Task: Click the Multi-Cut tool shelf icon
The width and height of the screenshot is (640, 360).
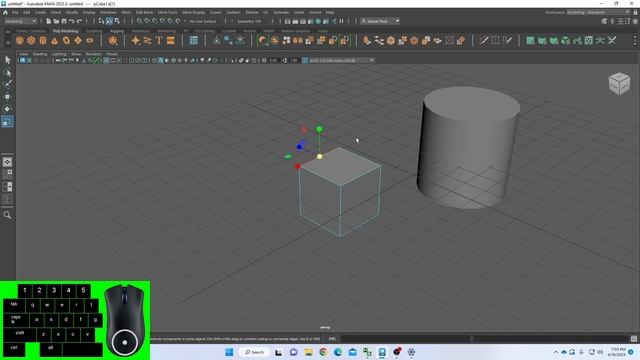Action: tap(484, 40)
